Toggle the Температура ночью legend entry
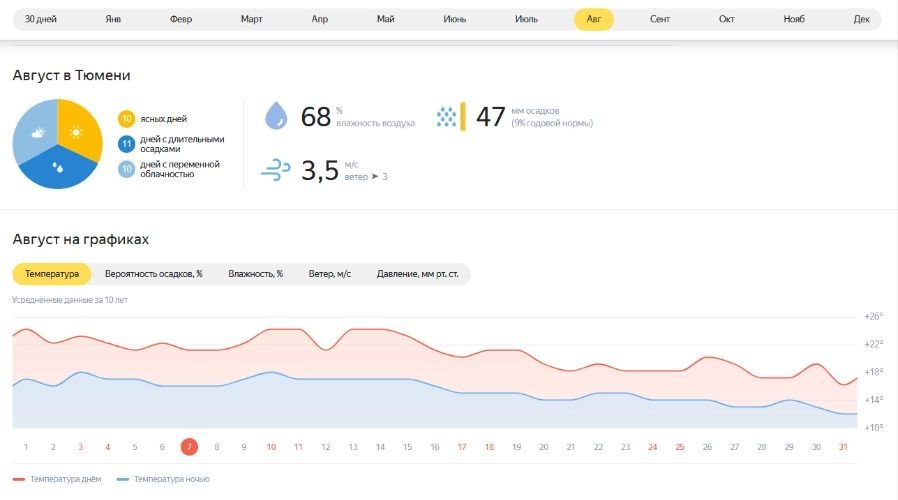Image resolution: width=898 pixels, height=500 pixels. pos(163,479)
